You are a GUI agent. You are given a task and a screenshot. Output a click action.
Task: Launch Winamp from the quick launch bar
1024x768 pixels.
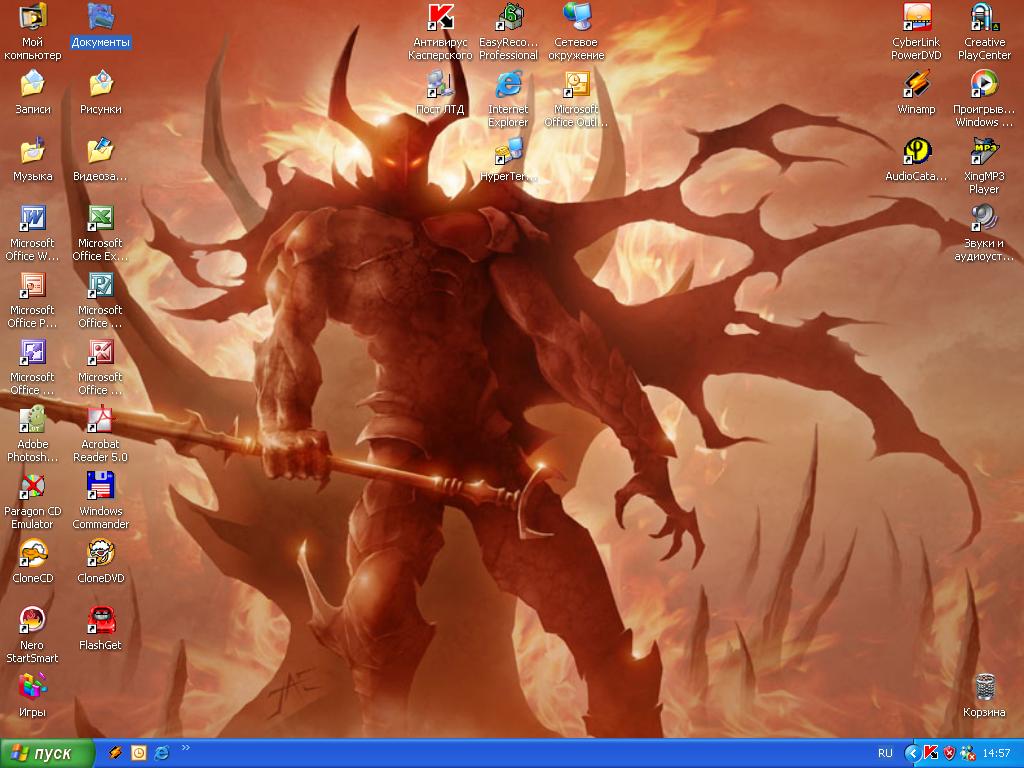[116, 752]
